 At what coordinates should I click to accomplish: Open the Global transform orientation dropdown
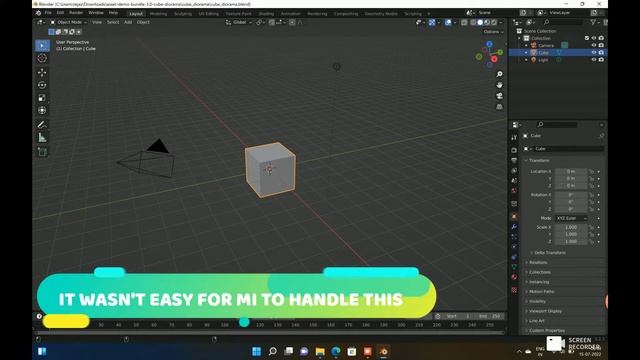pyautogui.click(x=239, y=22)
